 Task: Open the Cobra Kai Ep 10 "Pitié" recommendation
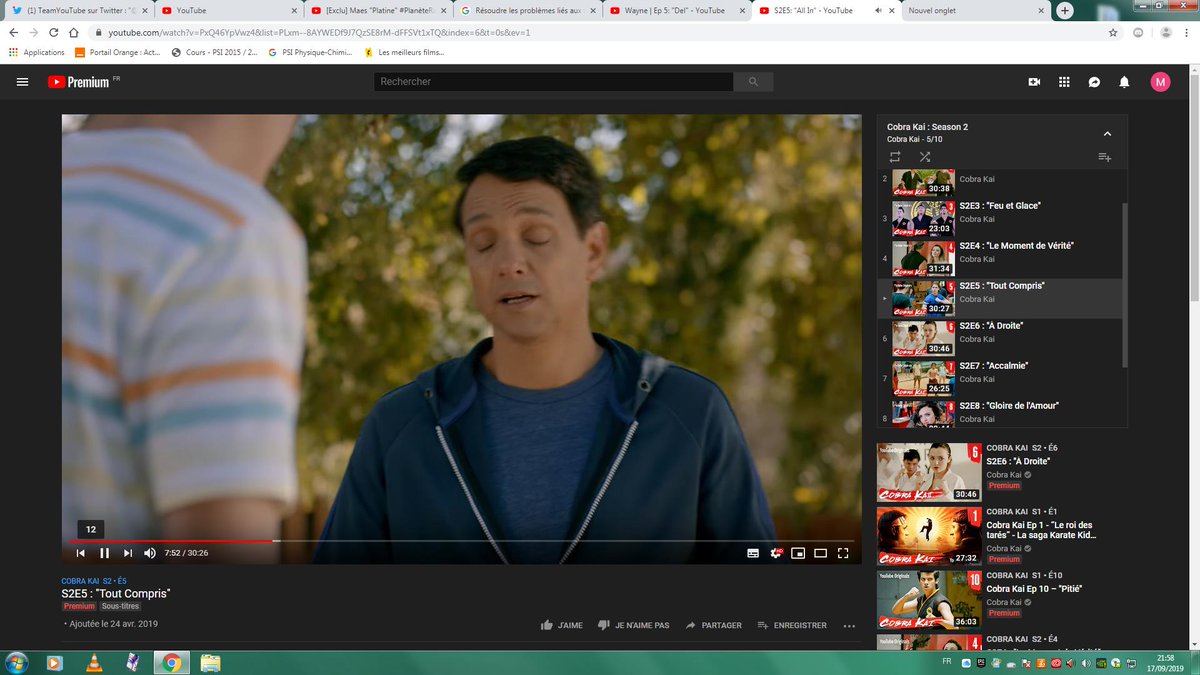[x=1002, y=600]
